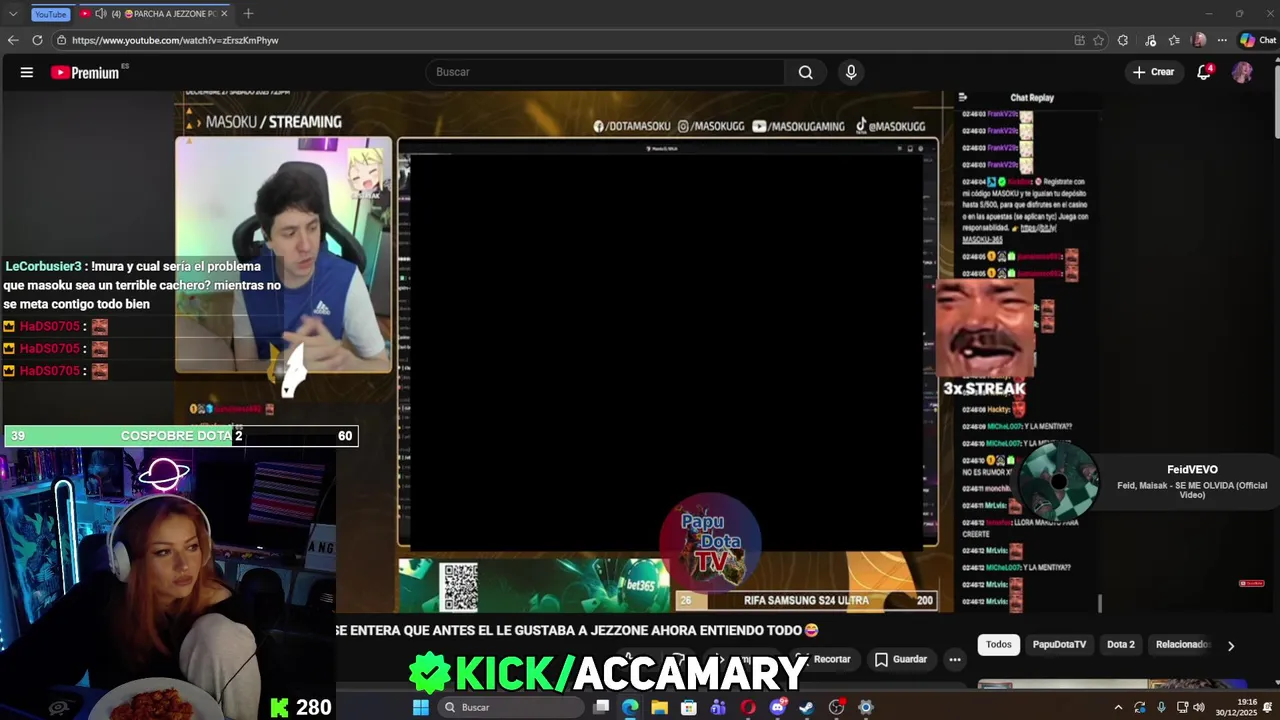This screenshot has height=720, width=1280.
Task: Click the Recortar clip button
Action: pos(823,659)
